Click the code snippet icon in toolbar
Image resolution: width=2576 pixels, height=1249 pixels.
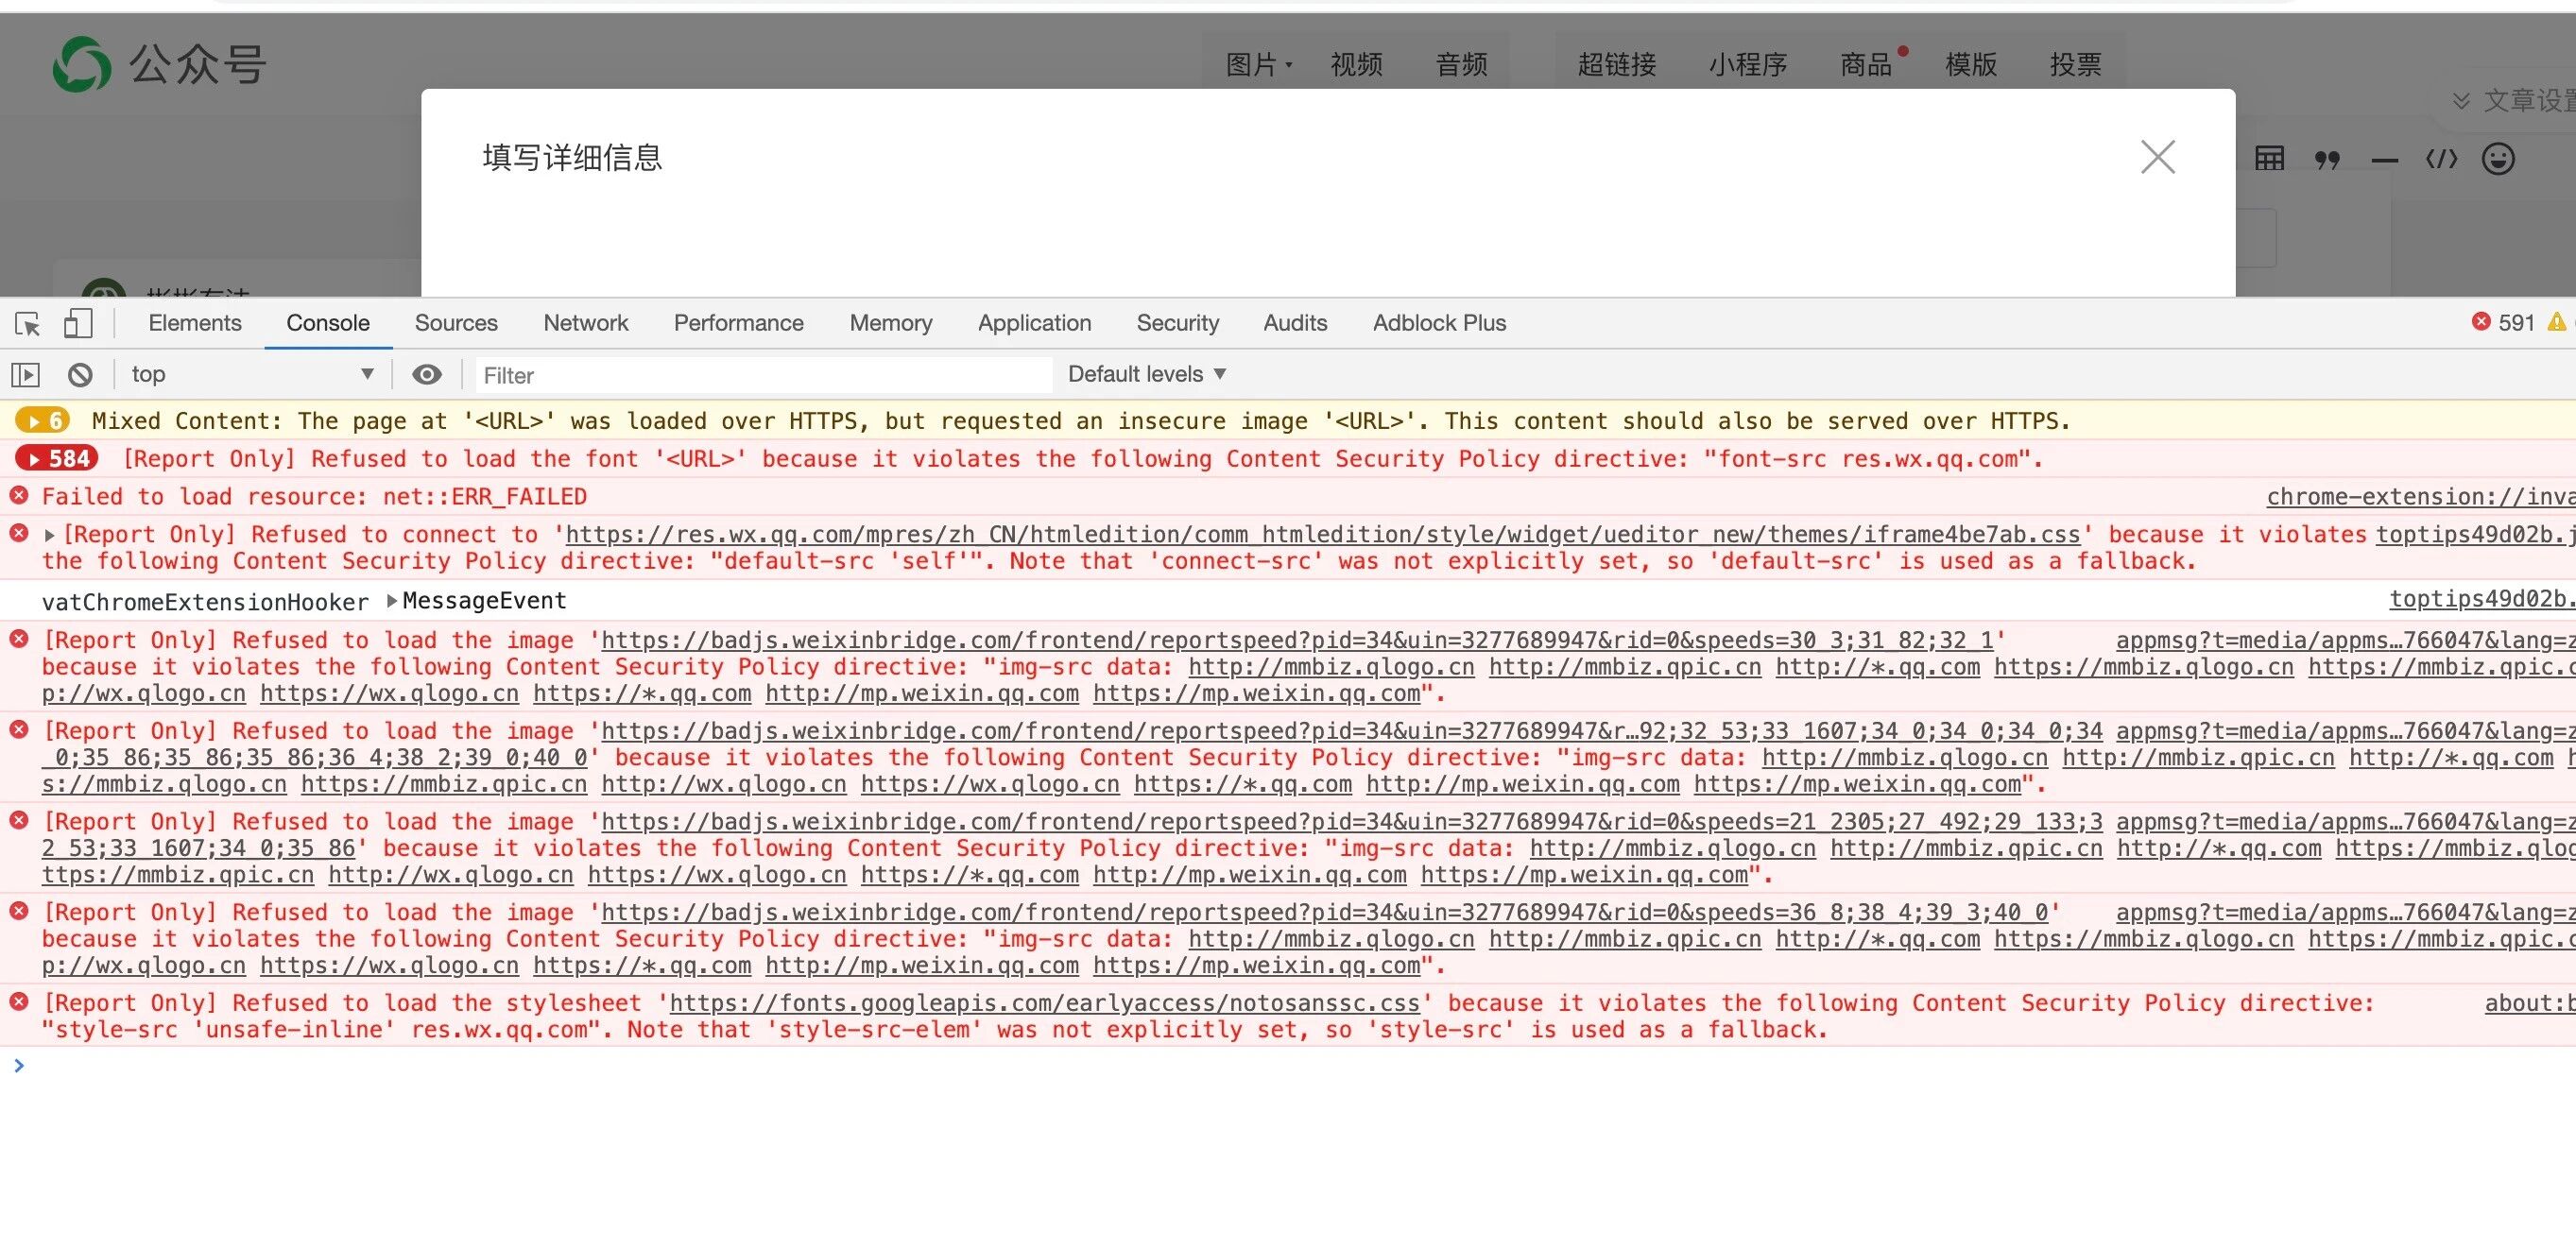[x=2441, y=159]
